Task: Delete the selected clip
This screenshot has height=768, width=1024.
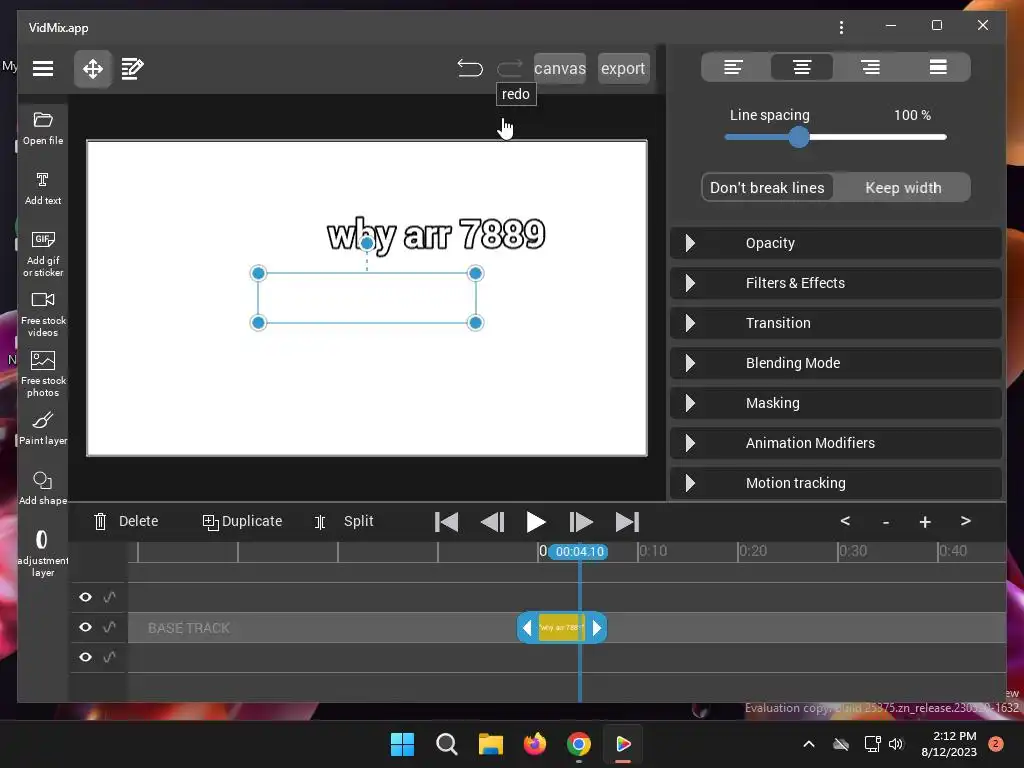Action: pos(126,521)
